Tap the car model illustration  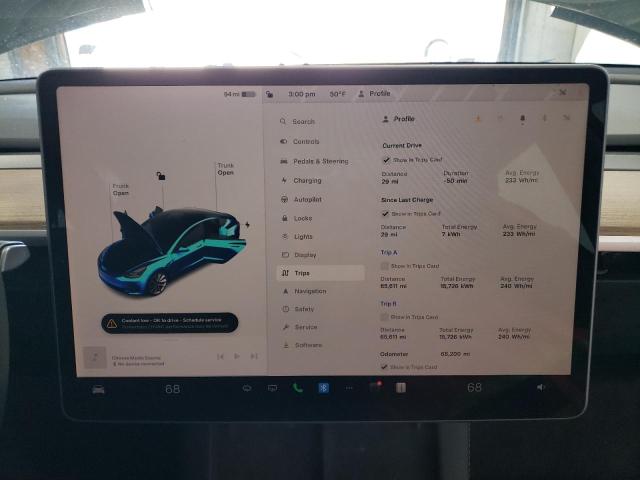(x=171, y=251)
